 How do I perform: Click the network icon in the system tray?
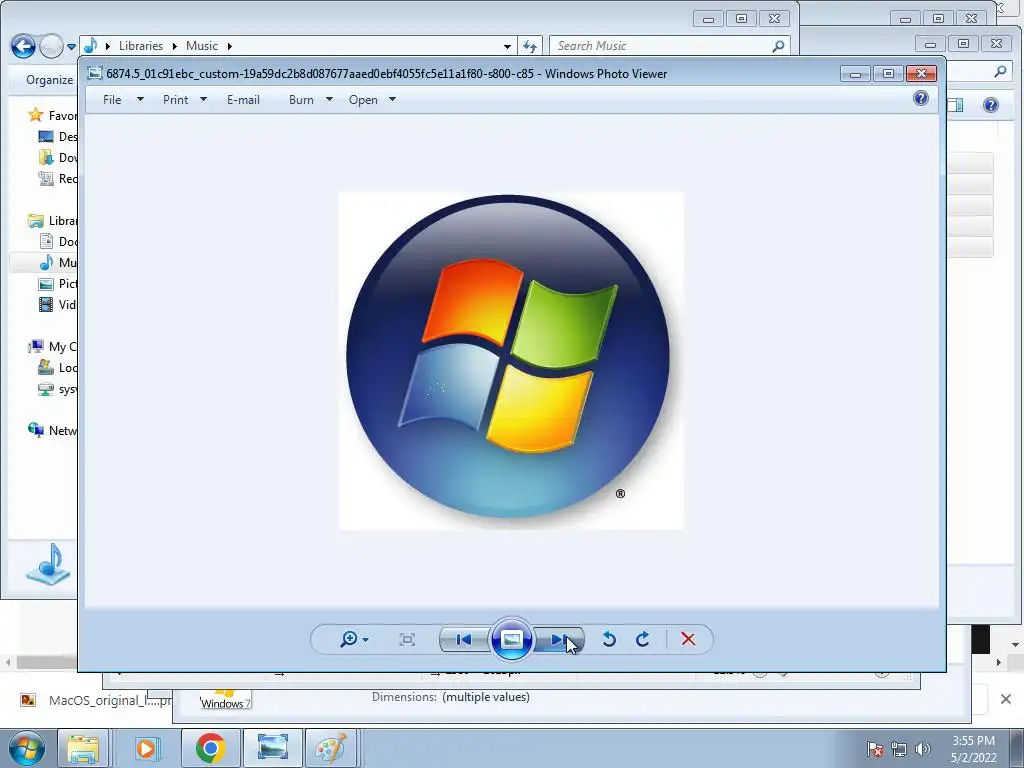(899, 749)
